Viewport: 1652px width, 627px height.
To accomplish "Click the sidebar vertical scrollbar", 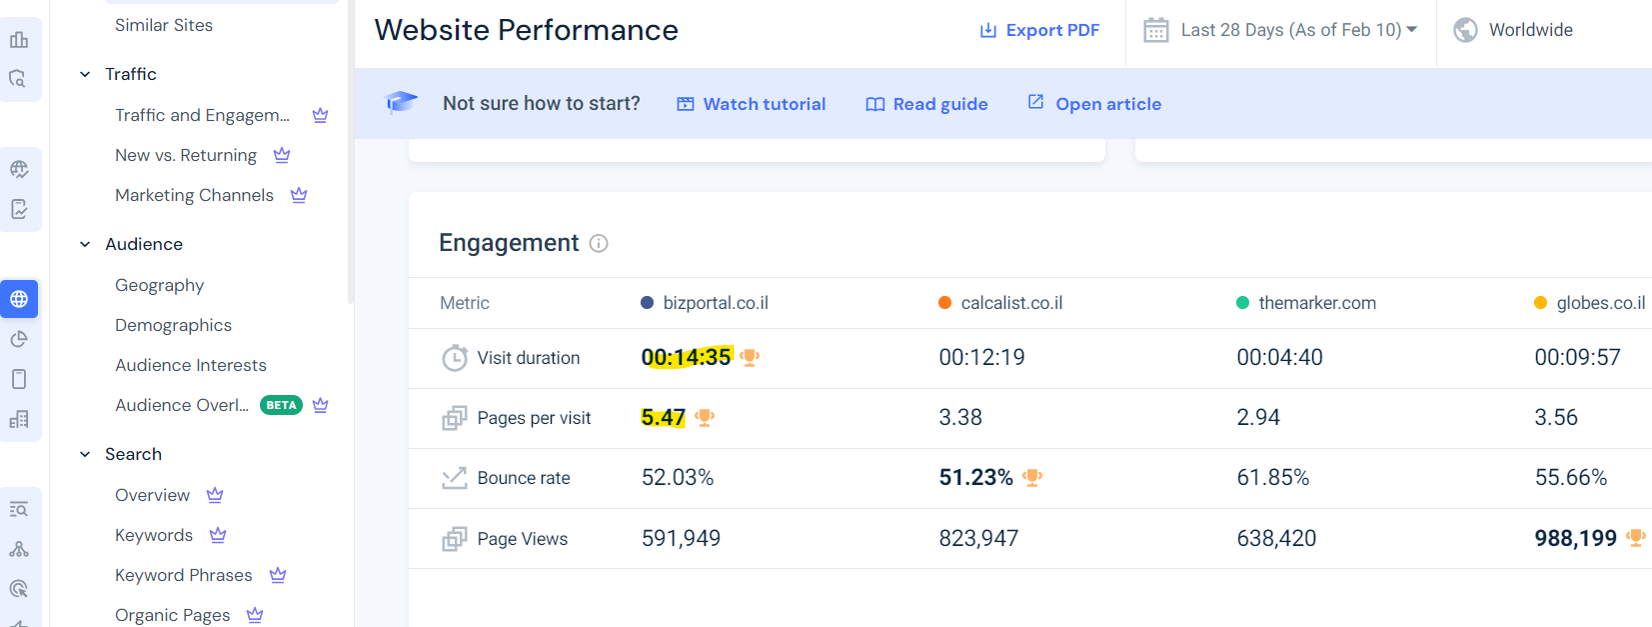I will point(350,150).
